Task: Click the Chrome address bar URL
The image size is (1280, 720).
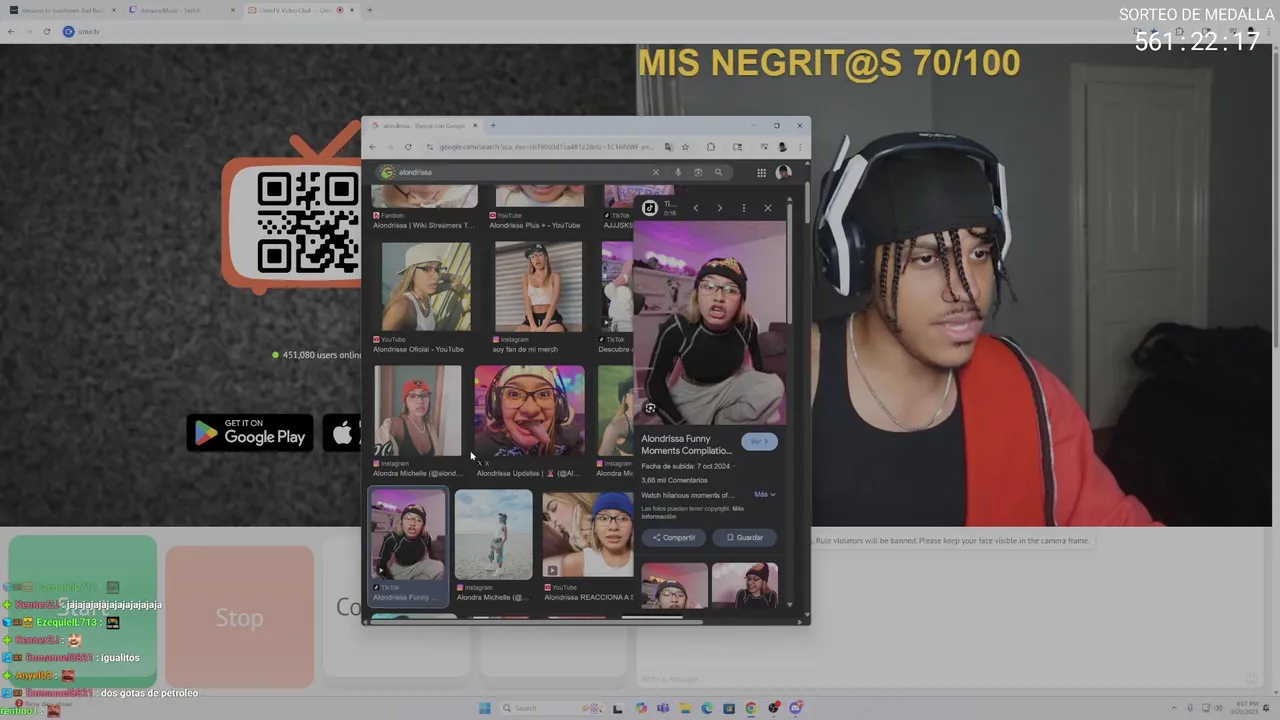Action: tap(545, 147)
